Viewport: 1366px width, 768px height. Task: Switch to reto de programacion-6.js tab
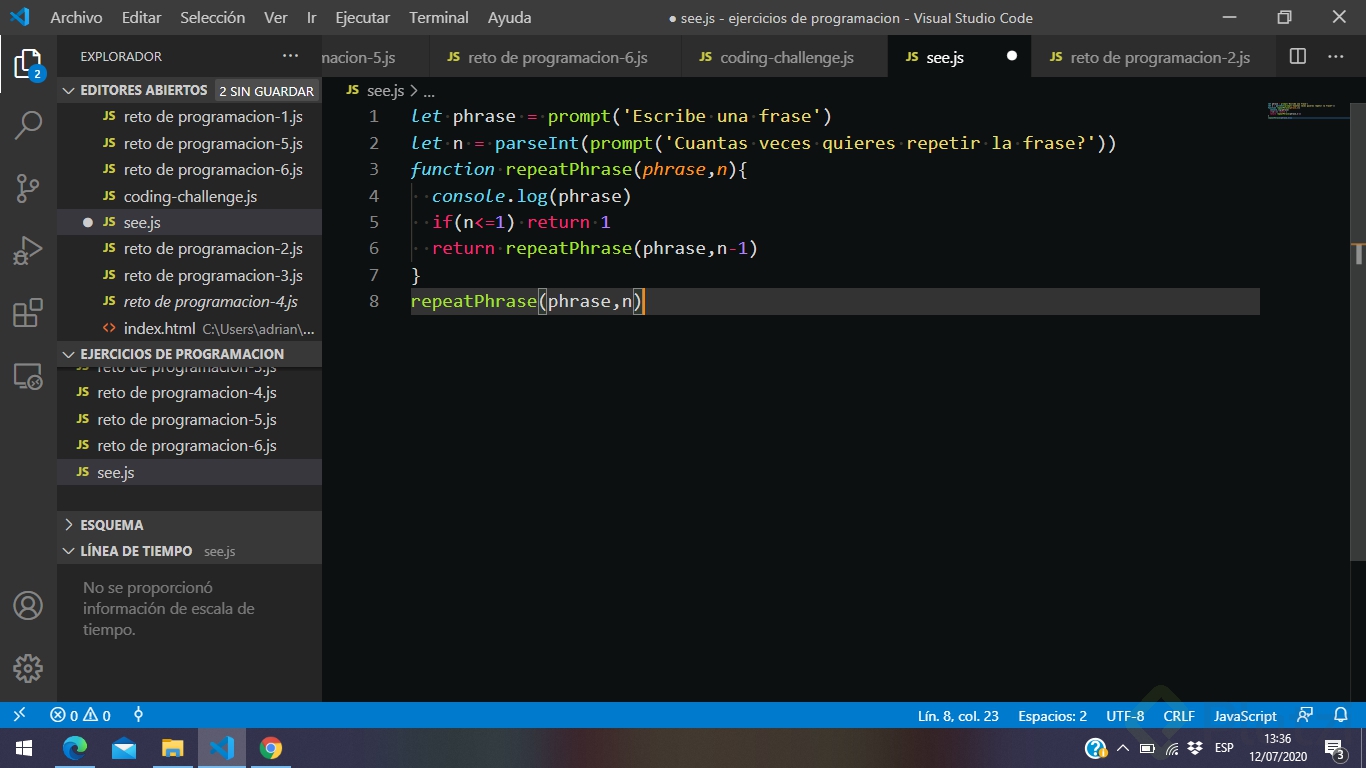pyautogui.click(x=555, y=57)
